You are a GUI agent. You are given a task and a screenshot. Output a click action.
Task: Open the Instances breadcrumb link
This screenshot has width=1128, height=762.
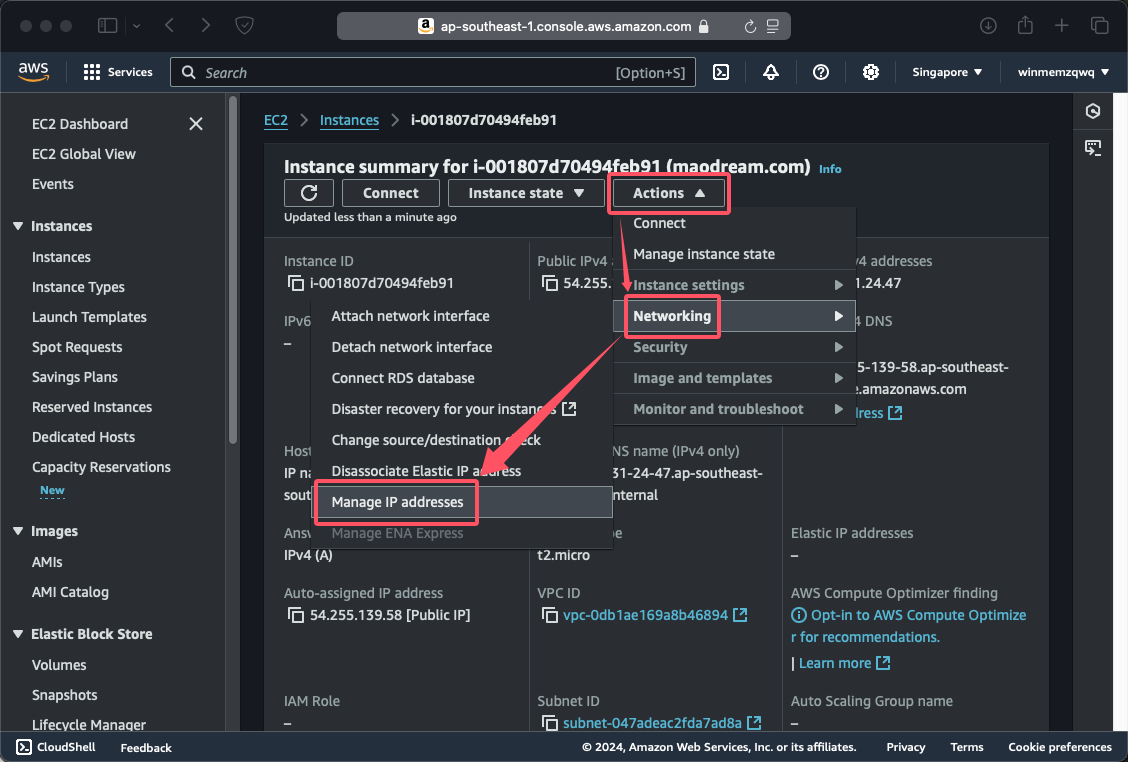[349, 120]
